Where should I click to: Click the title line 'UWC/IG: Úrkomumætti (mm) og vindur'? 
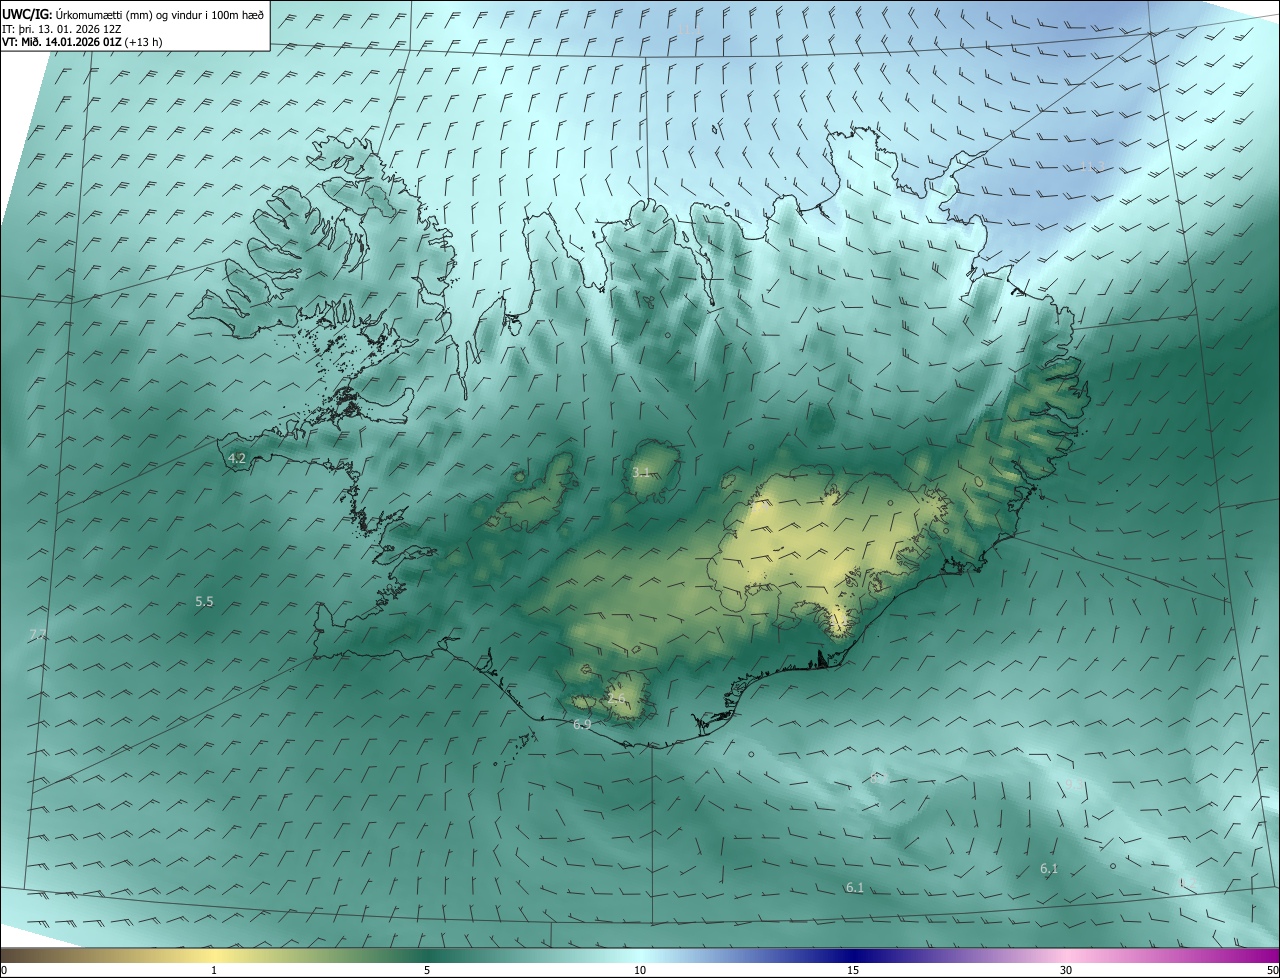click(x=133, y=14)
